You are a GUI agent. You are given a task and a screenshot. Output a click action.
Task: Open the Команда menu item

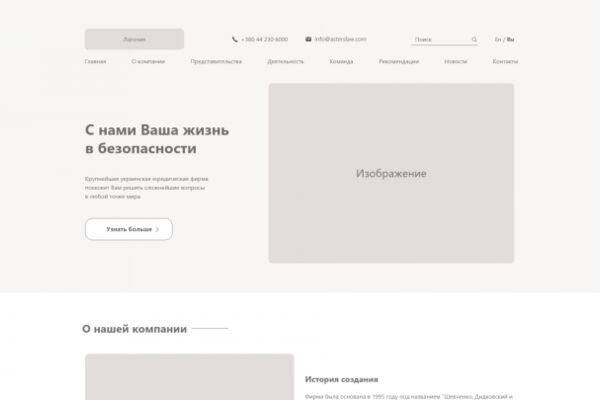341,61
